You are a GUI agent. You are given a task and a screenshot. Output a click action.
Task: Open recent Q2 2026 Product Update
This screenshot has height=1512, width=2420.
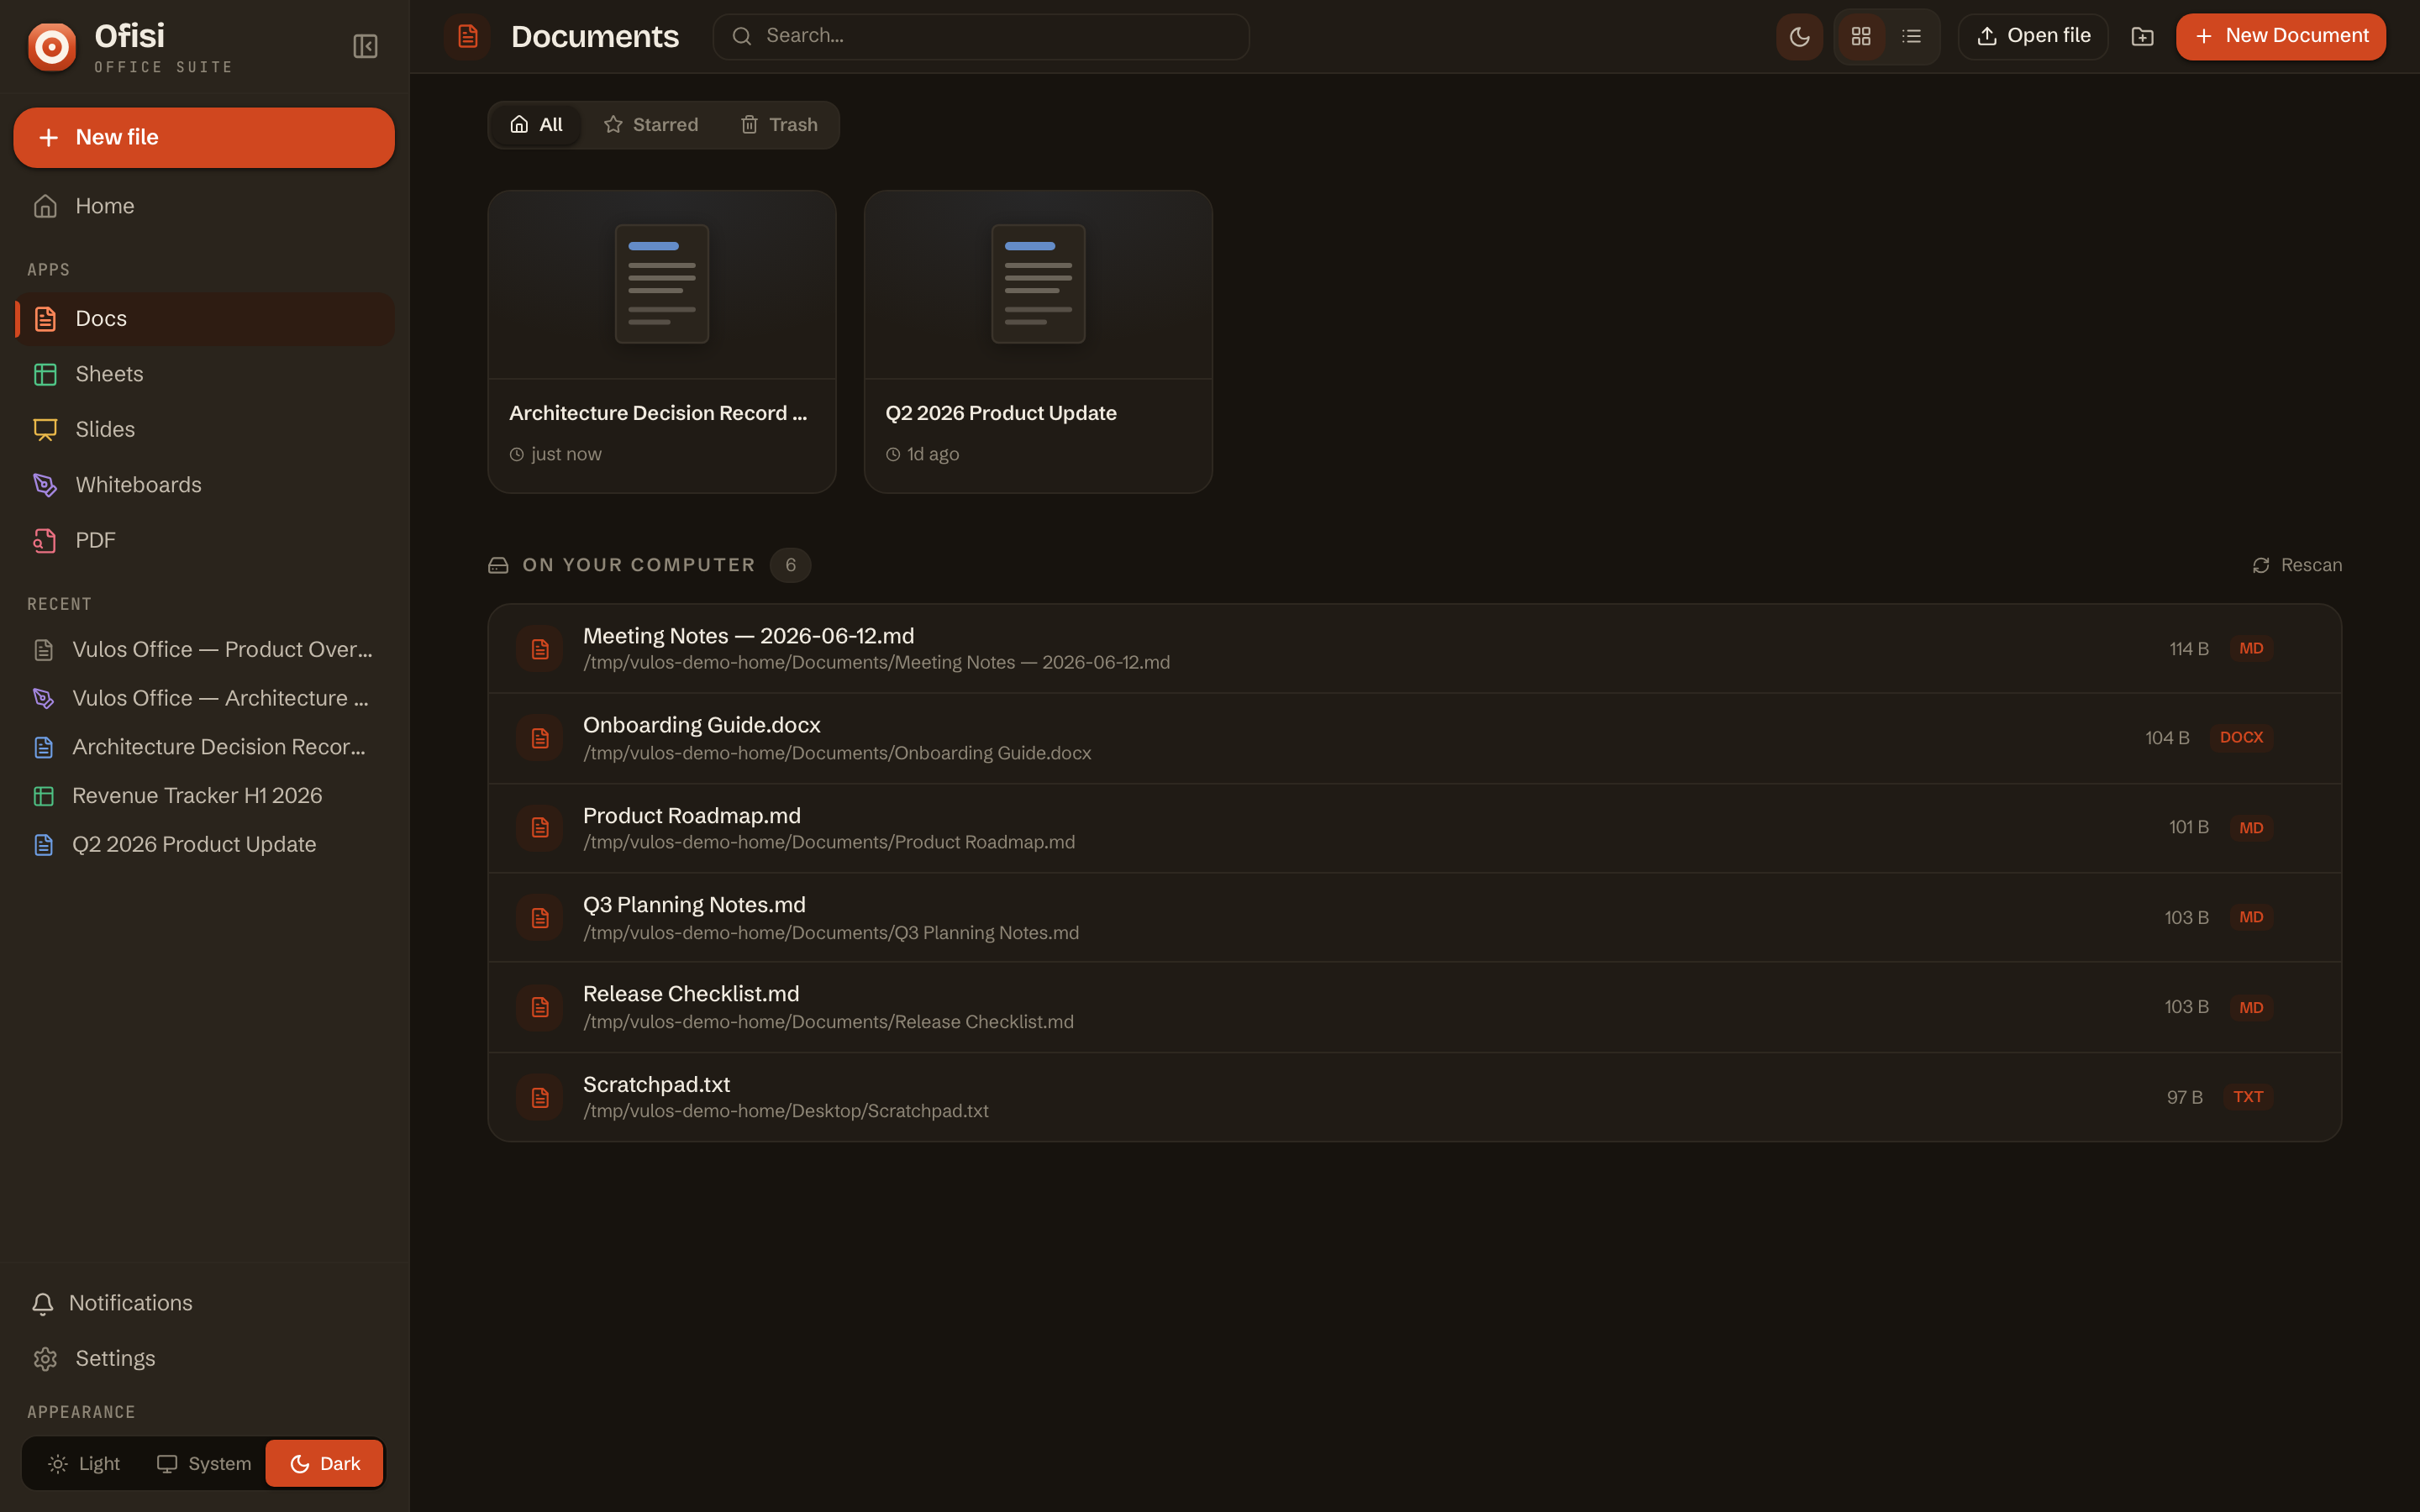(204, 845)
